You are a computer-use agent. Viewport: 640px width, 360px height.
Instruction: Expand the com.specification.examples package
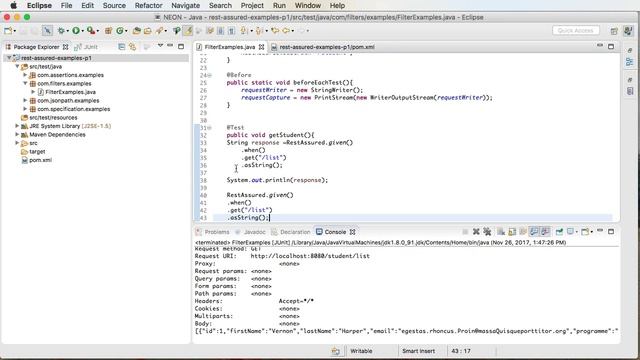coord(25,109)
